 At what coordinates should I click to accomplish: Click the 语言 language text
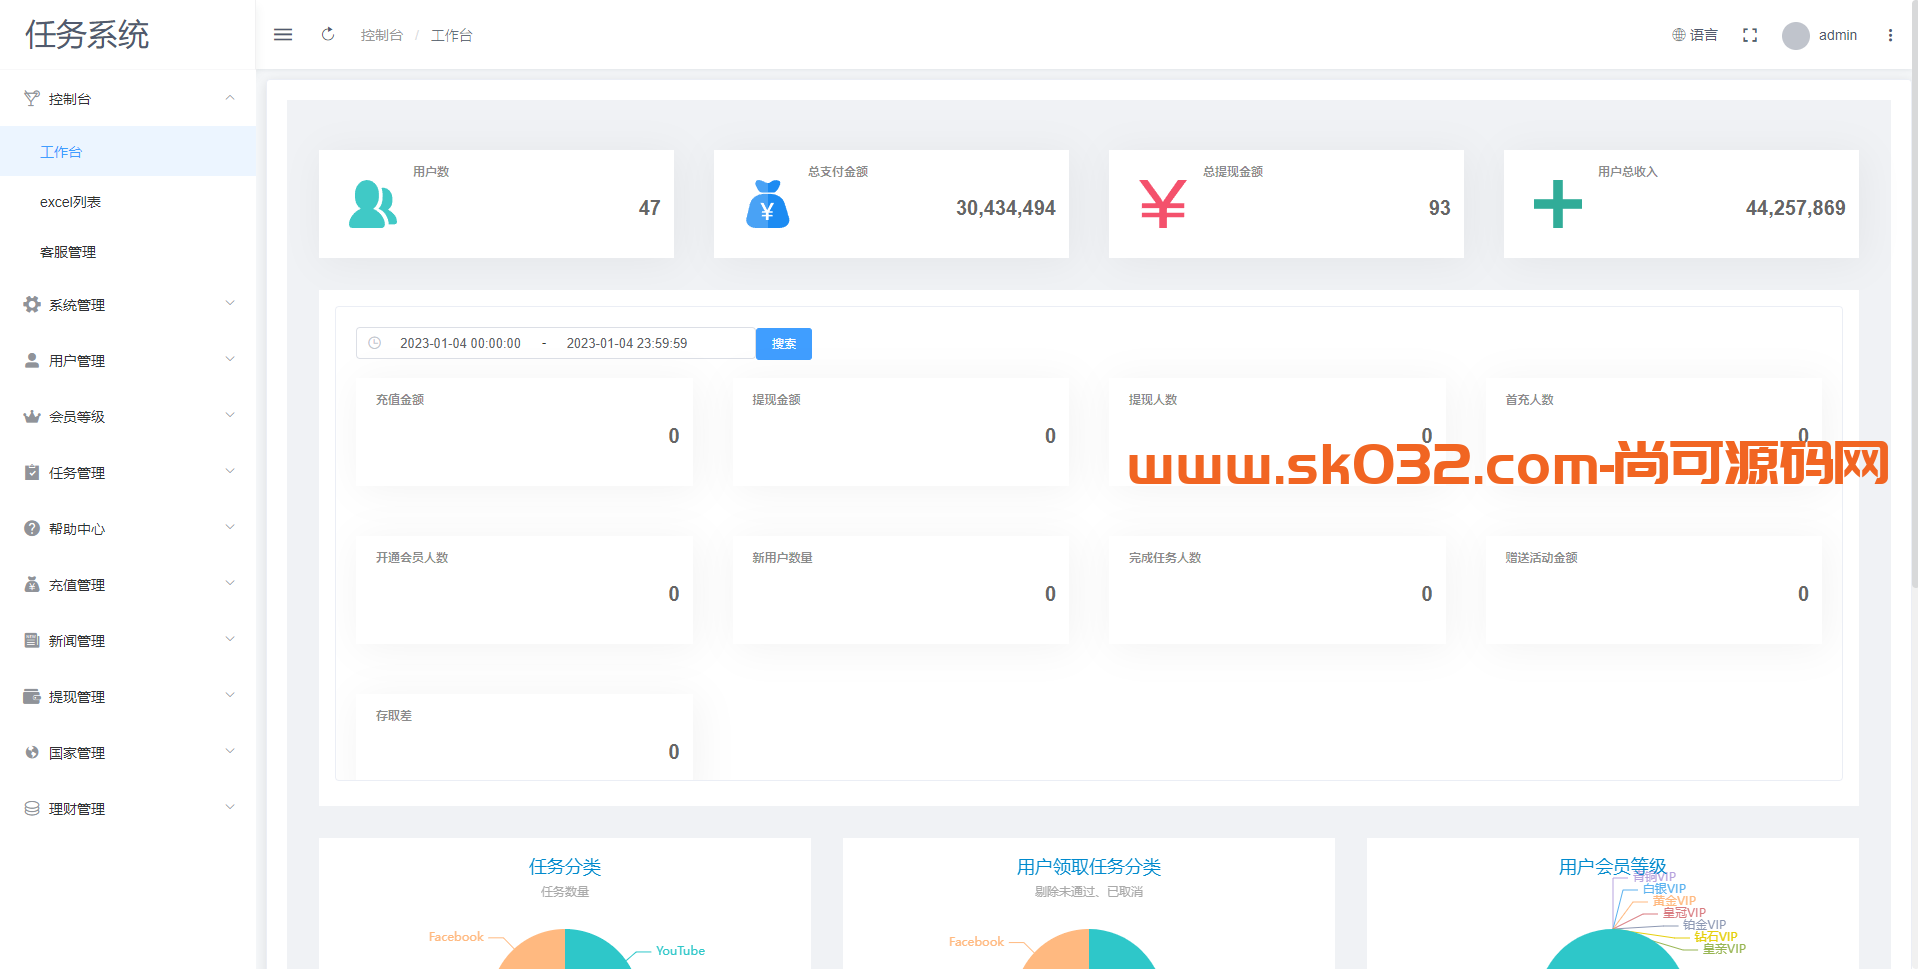click(x=1704, y=35)
